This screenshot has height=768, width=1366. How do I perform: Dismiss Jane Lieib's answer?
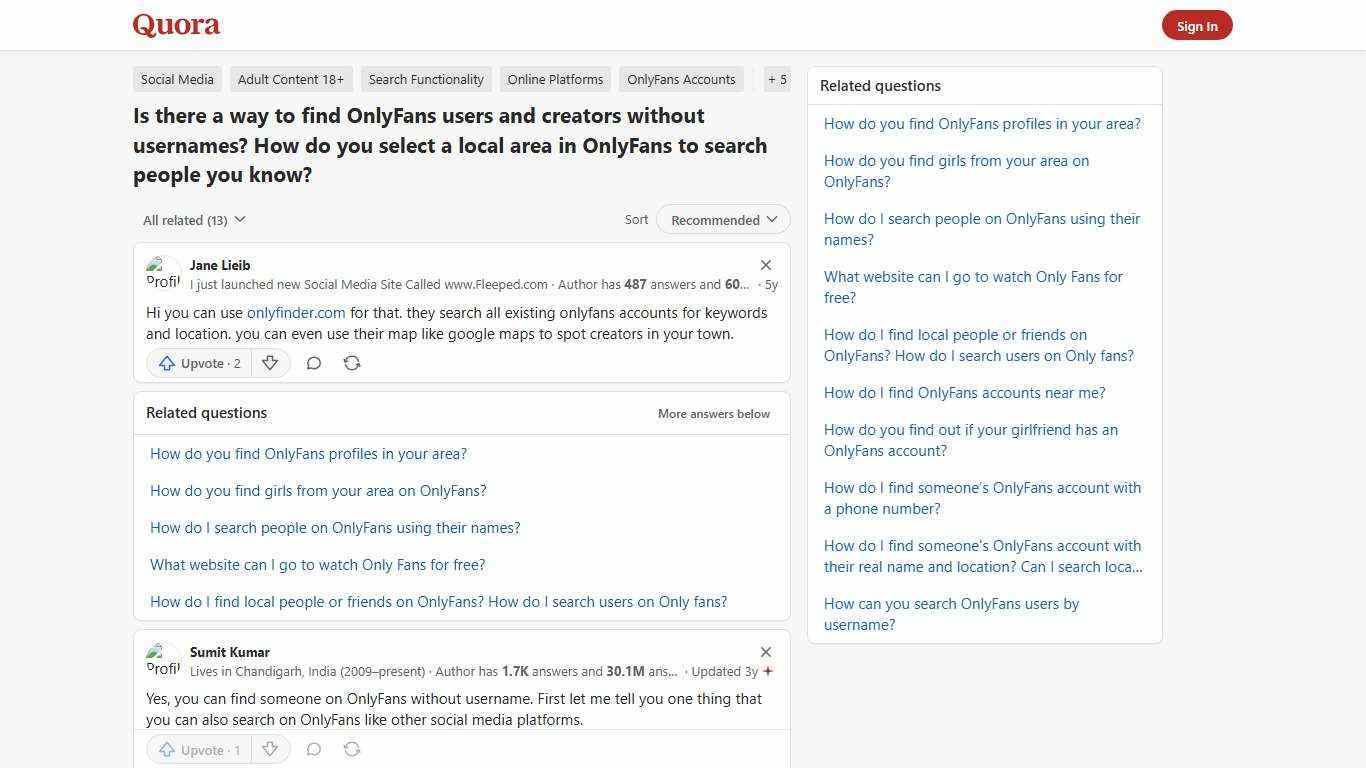pyautogui.click(x=766, y=265)
